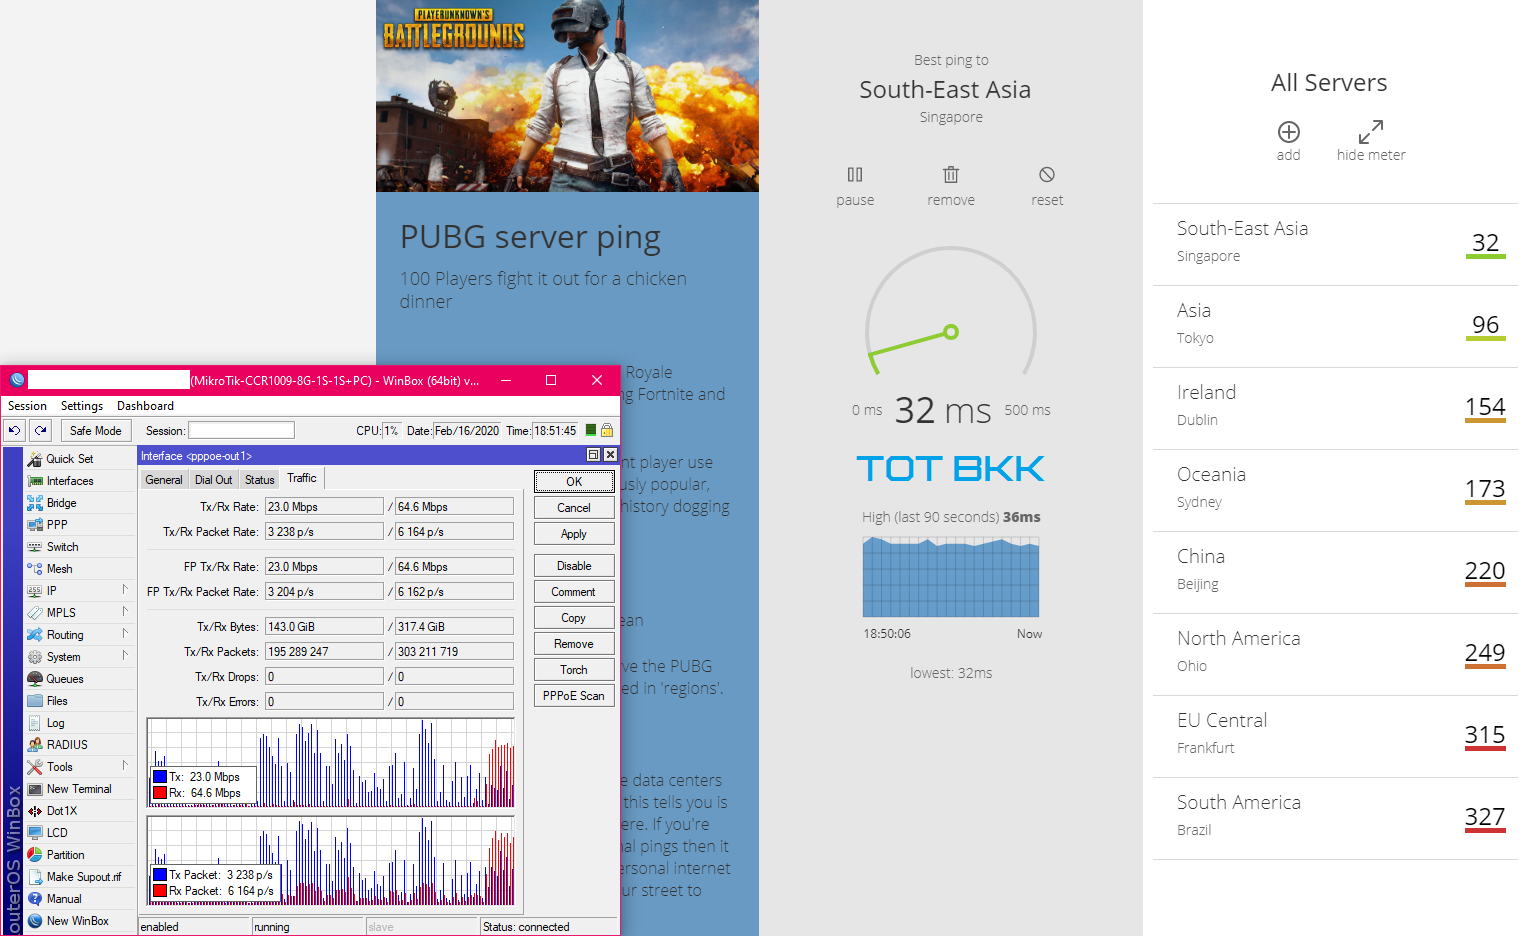Image resolution: width=1528 pixels, height=936 pixels.
Task: Open New Terminal in sidebar
Action: pyautogui.click(x=80, y=789)
